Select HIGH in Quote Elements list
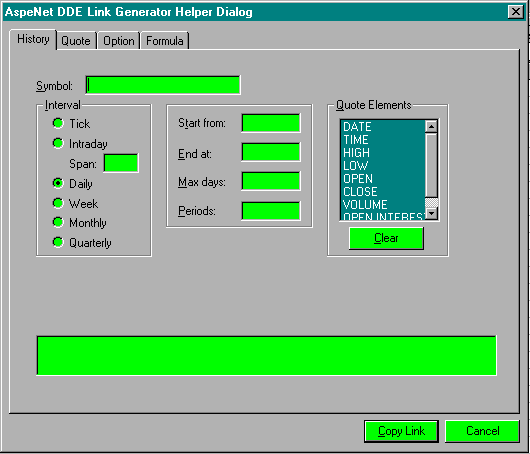The image size is (530, 454). pos(383,153)
